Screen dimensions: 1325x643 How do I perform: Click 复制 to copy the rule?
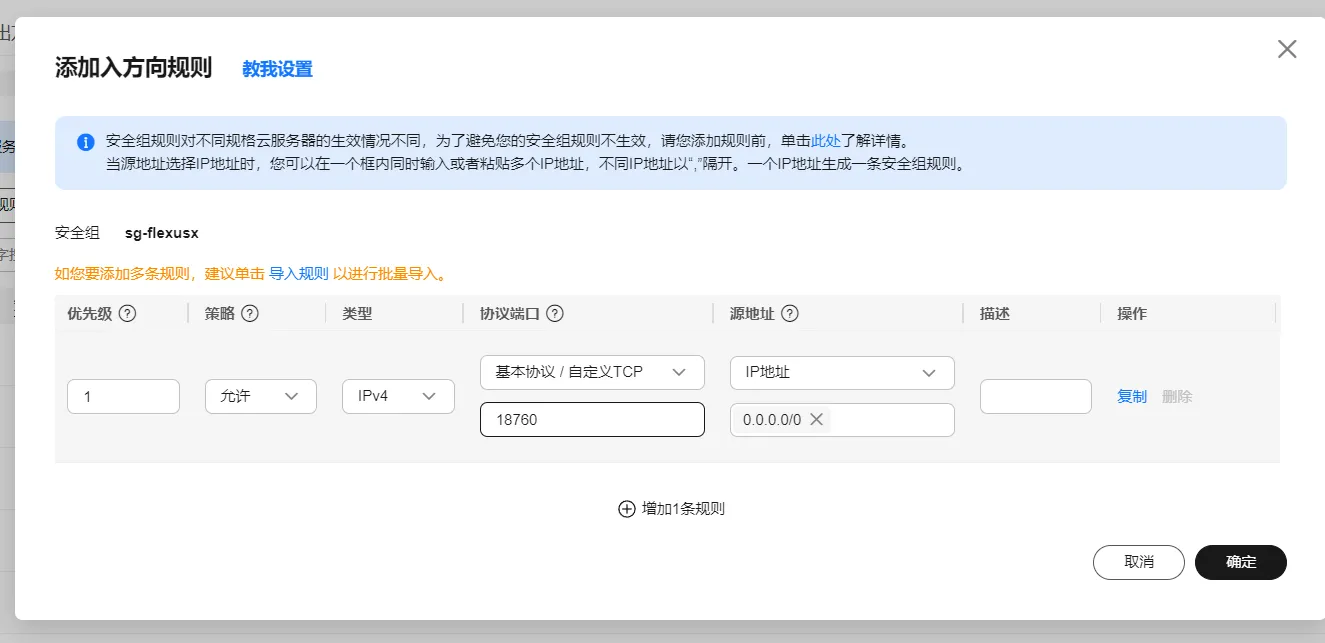click(1132, 397)
